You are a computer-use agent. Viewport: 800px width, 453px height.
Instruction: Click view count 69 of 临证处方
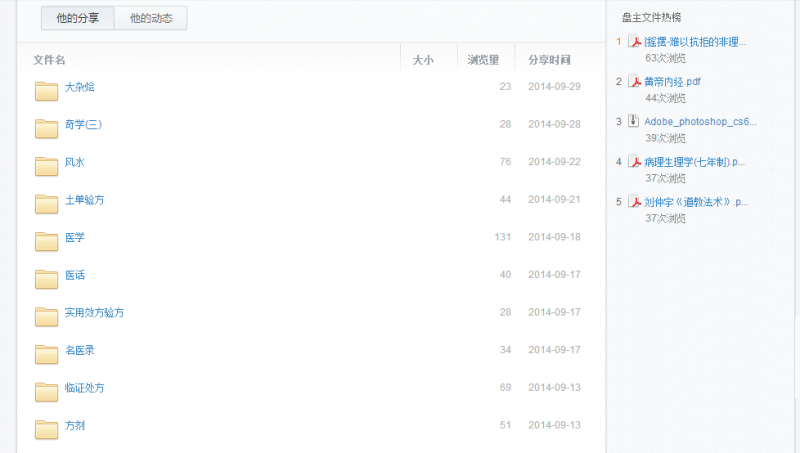point(505,388)
